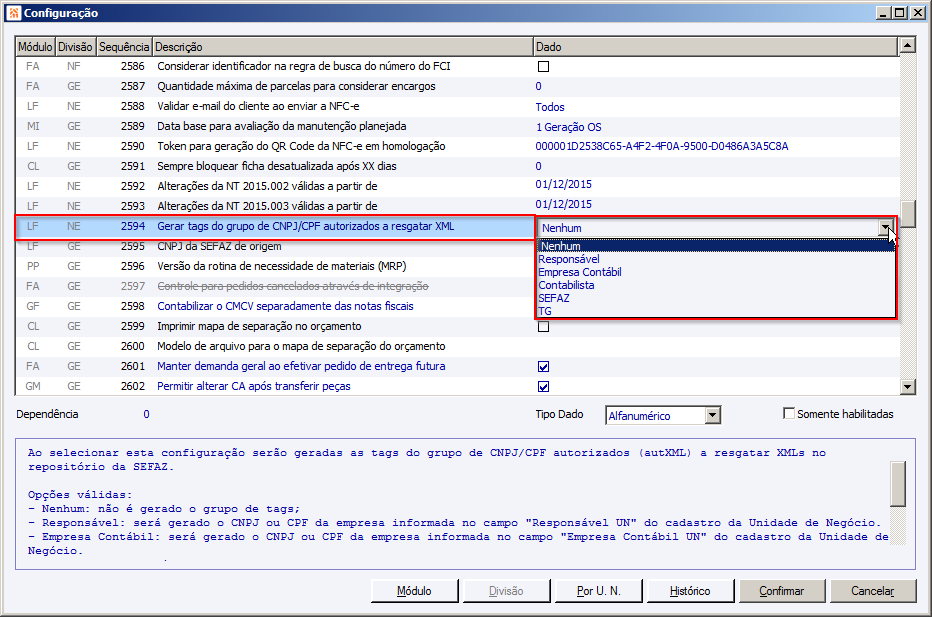Click the Por U. N. button
This screenshot has width=932, height=617.
pyautogui.click(x=598, y=591)
